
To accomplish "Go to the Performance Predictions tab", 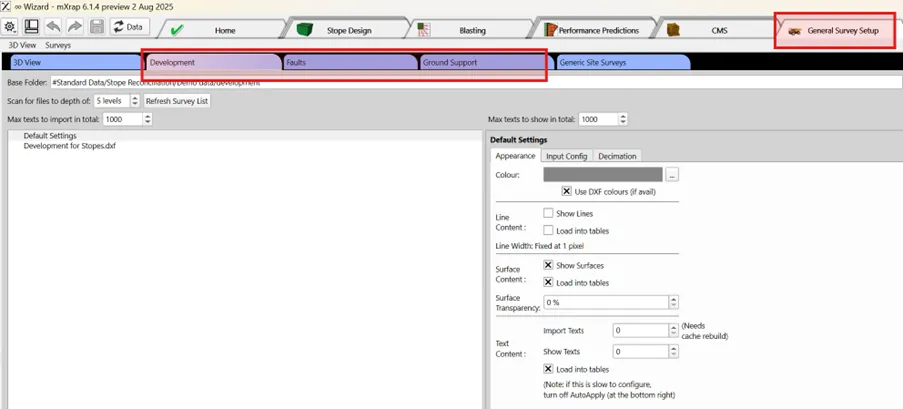I will (x=596, y=31).
